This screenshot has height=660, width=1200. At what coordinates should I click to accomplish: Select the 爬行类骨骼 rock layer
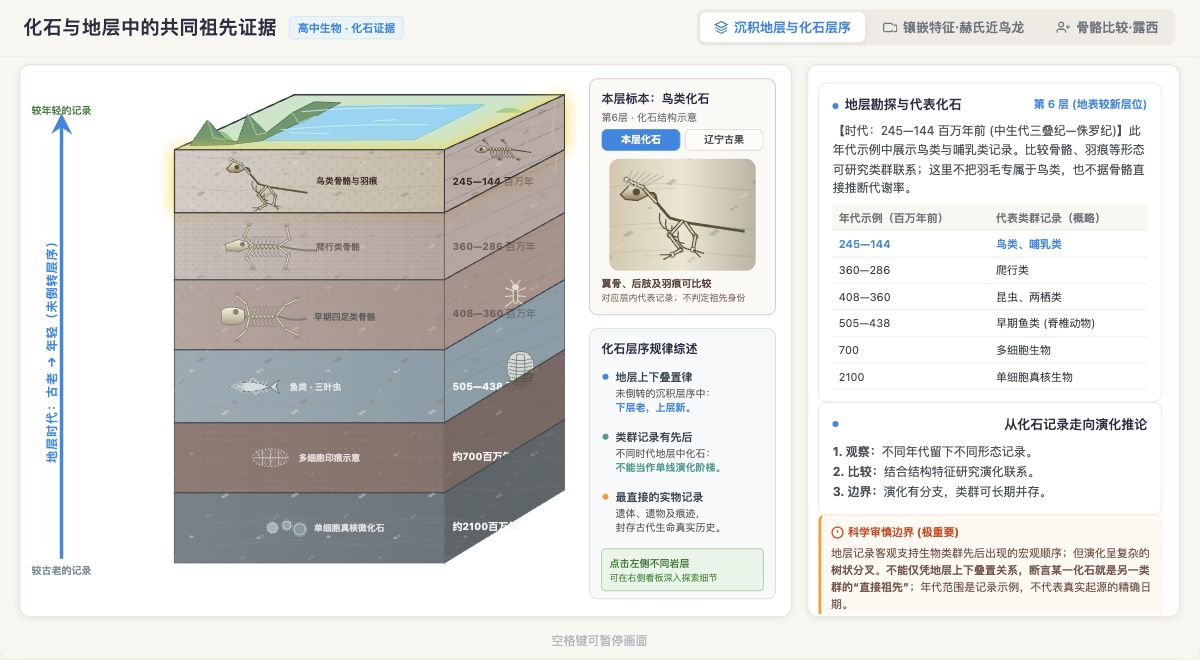(x=308, y=245)
